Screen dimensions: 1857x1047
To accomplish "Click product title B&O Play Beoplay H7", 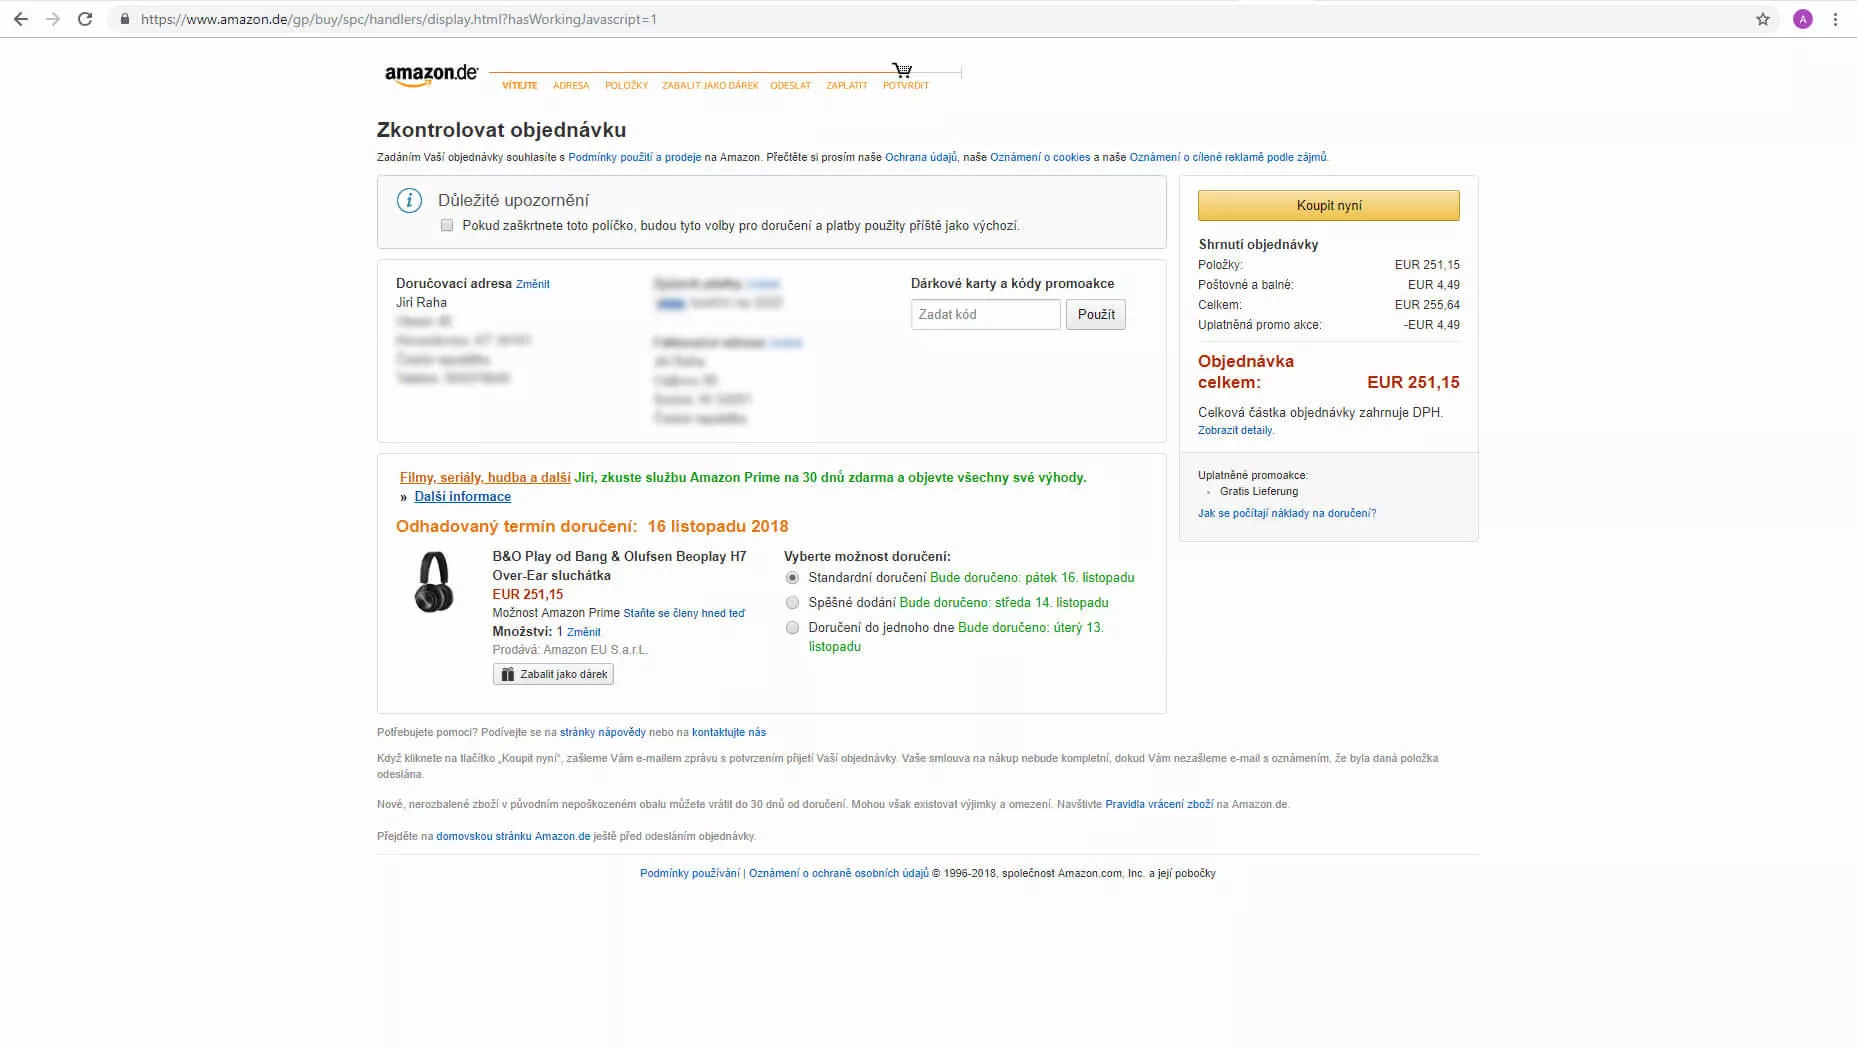I will point(619,566).
